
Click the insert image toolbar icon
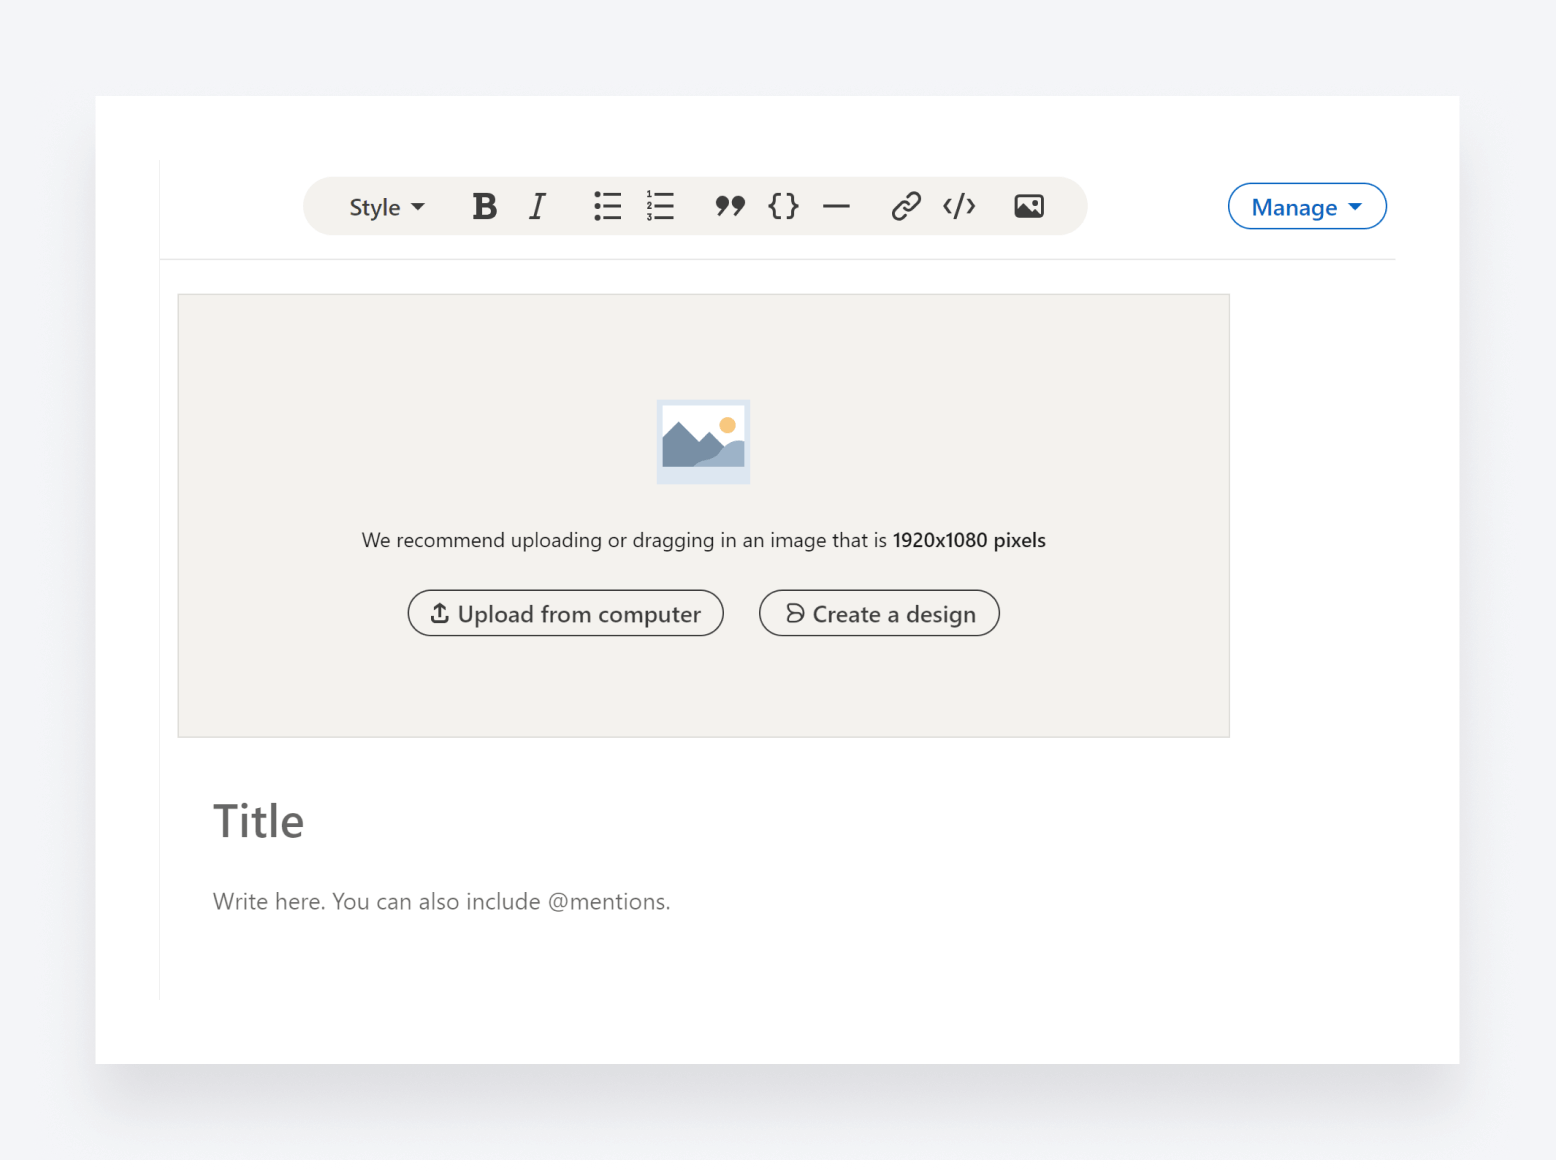1029,207
